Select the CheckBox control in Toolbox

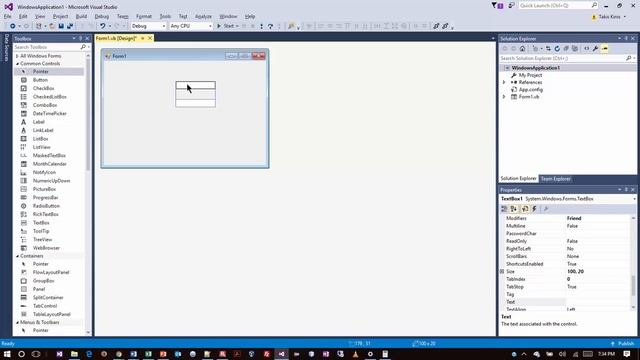point(43,88)
